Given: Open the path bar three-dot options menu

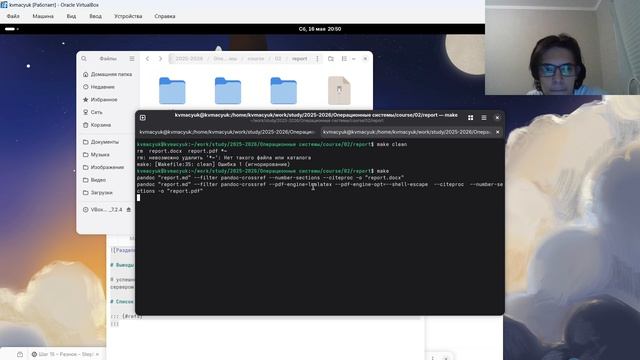Looking at the screenshot, I should [317, 59].
